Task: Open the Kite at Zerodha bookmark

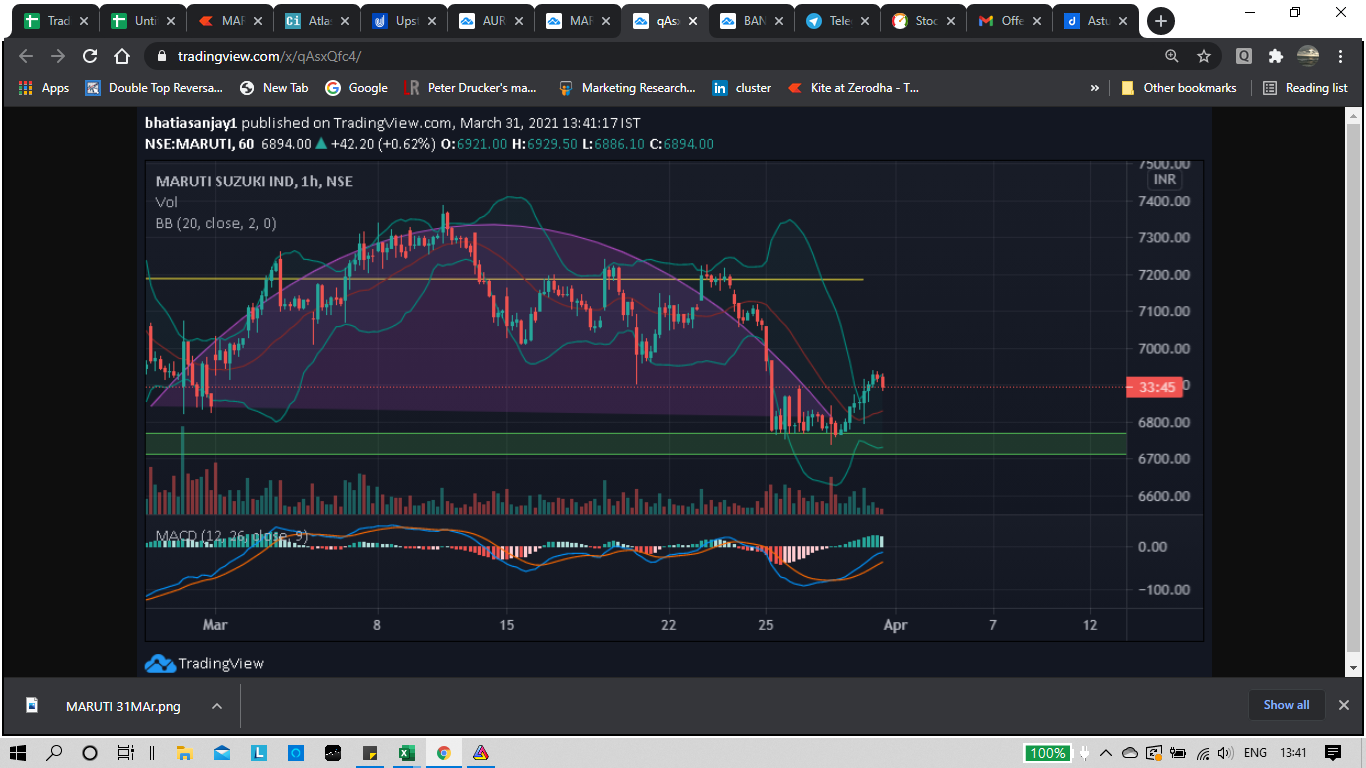Action: click(853, 88)
